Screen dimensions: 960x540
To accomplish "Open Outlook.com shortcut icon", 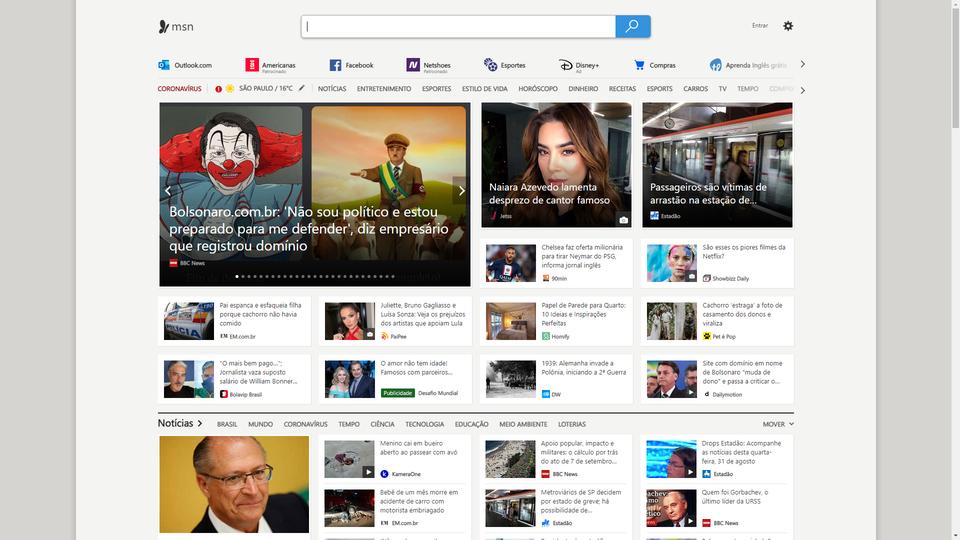I will [x=163, y=65].
